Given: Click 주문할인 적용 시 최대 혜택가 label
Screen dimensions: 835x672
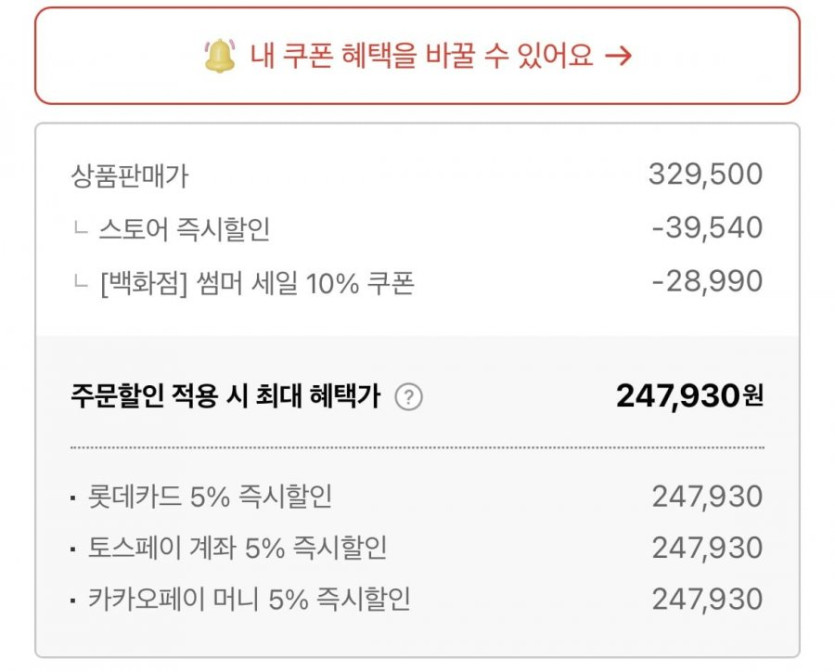Looking at the screenshot, I should click(x=225, y=397).
